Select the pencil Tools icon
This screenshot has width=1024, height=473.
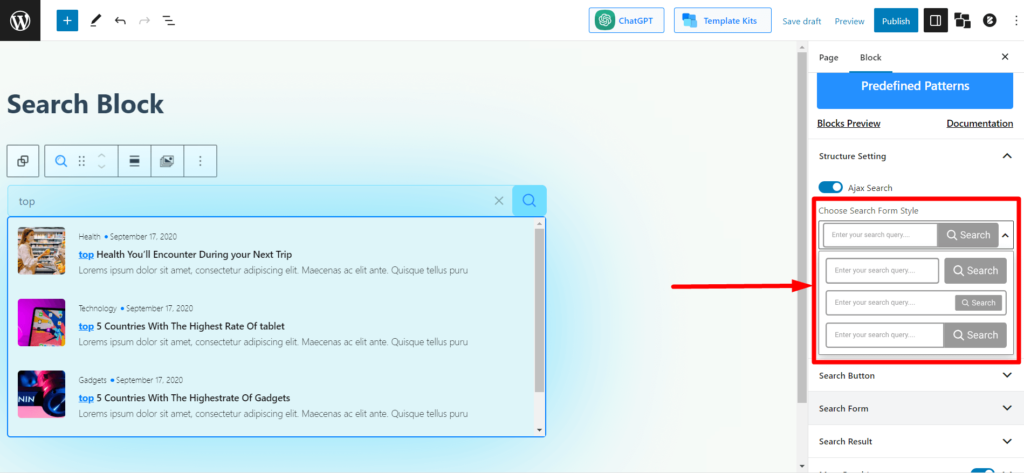tap(95, 20)
